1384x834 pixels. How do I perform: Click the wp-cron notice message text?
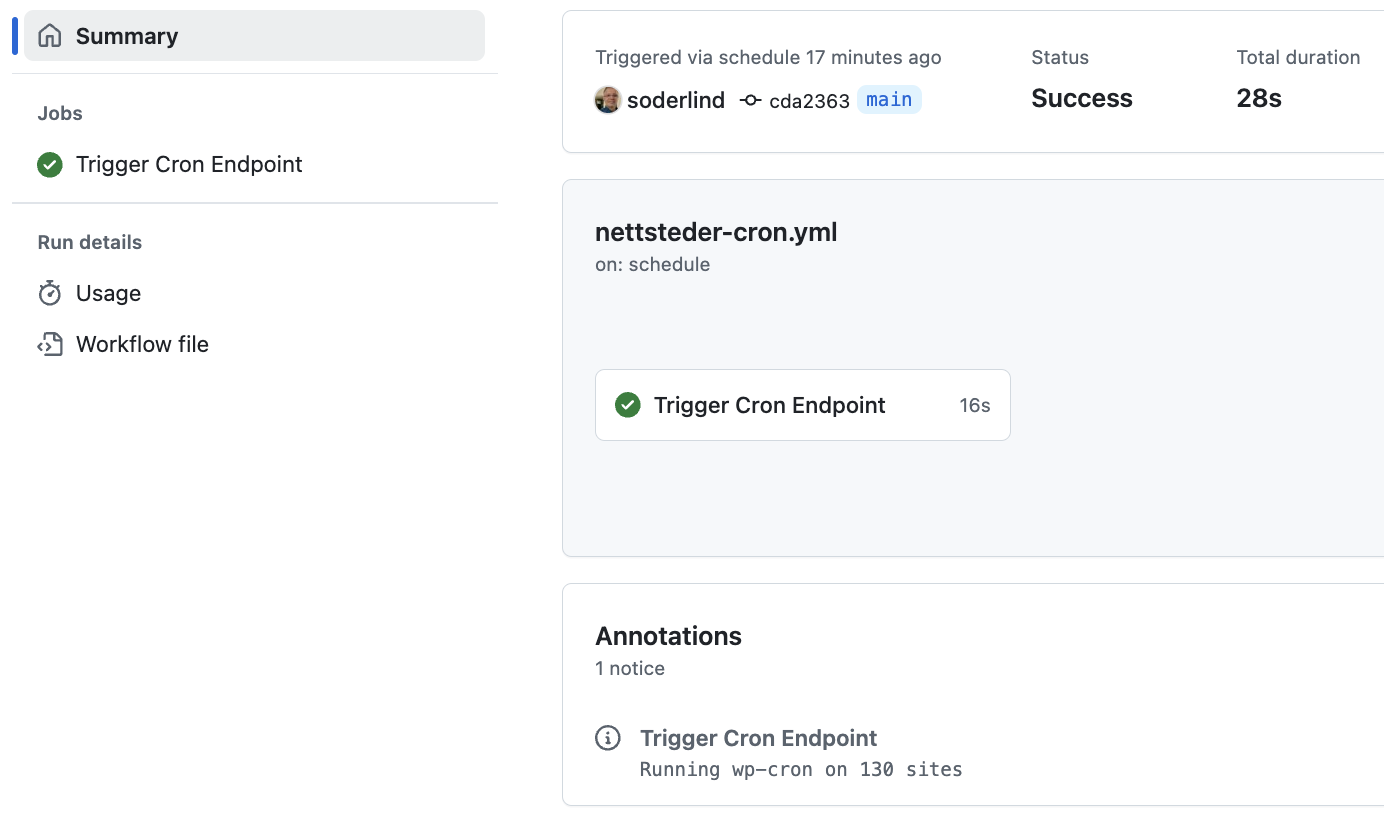click(800, 769)
